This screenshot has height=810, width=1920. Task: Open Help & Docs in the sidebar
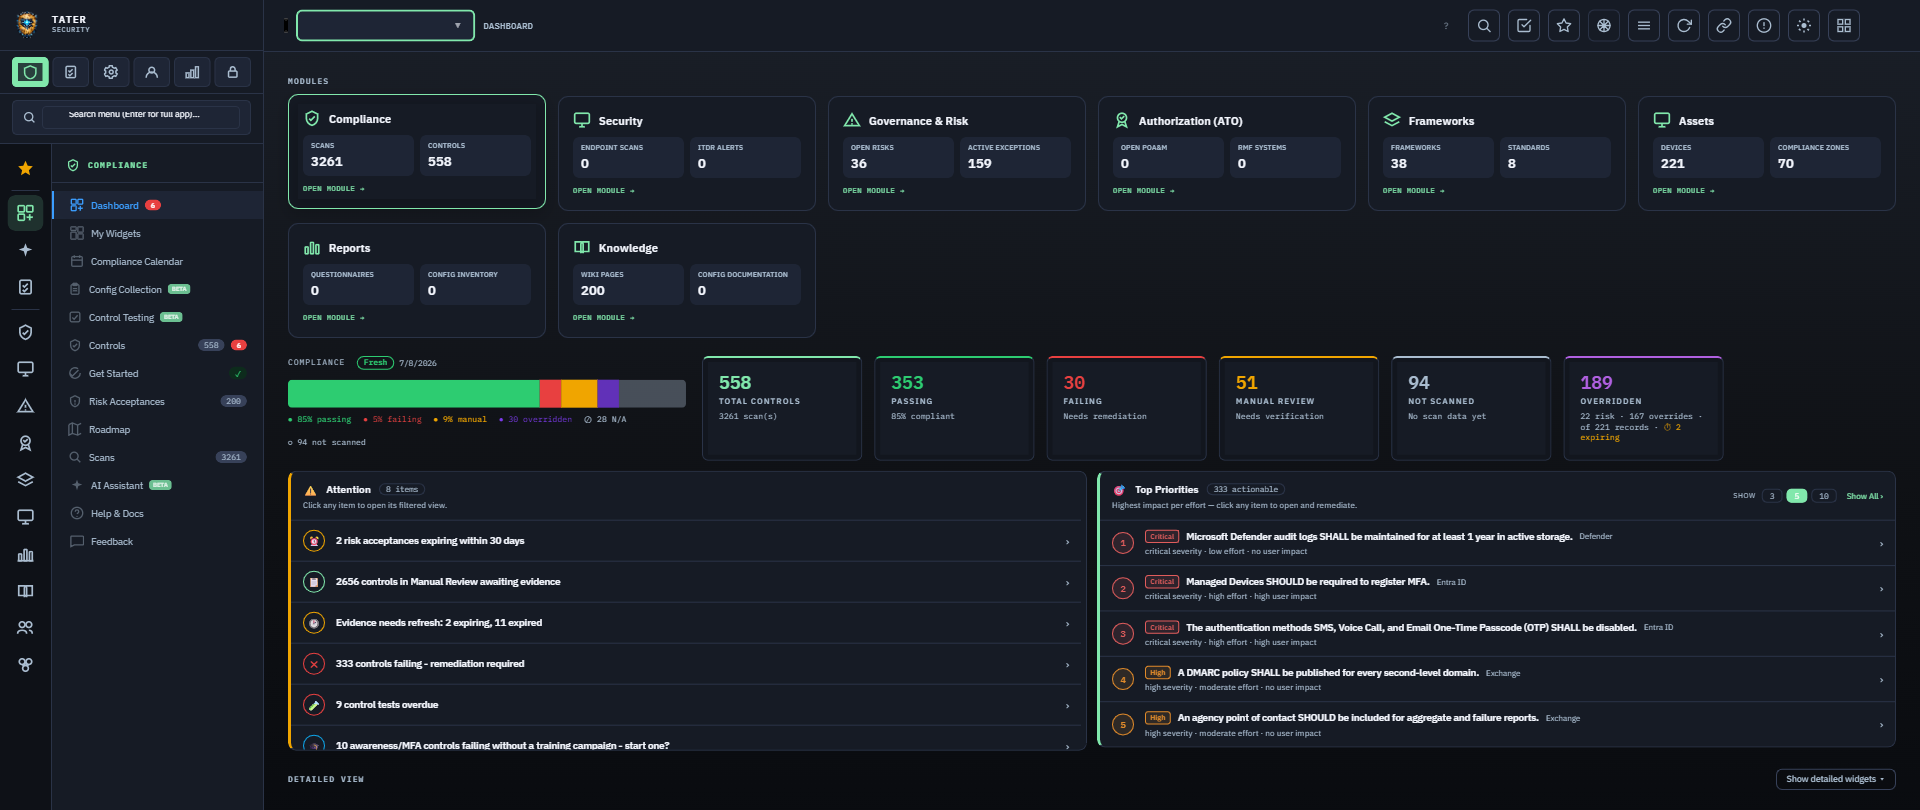(158, 513)
